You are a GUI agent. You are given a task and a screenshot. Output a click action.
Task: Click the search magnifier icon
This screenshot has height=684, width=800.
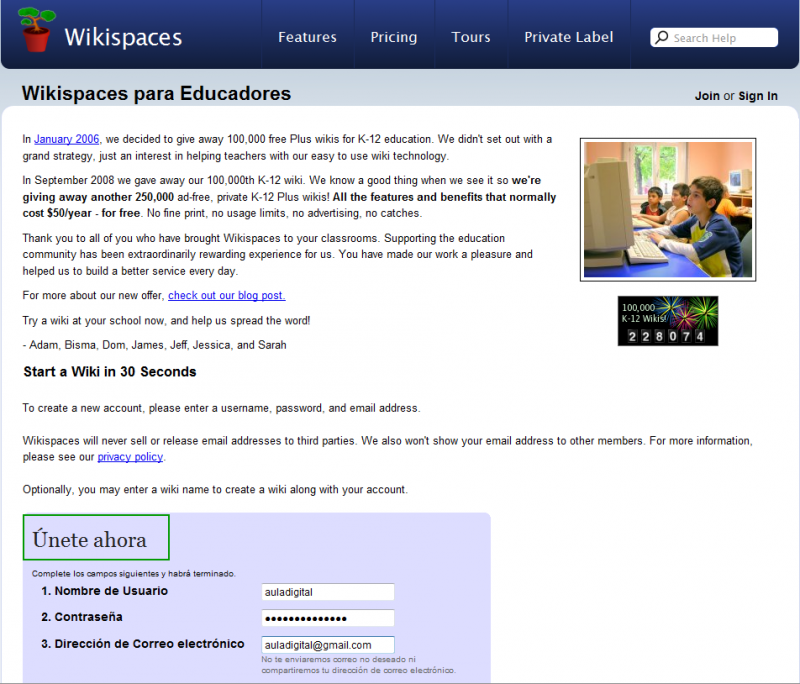click(x=662, y=37)
